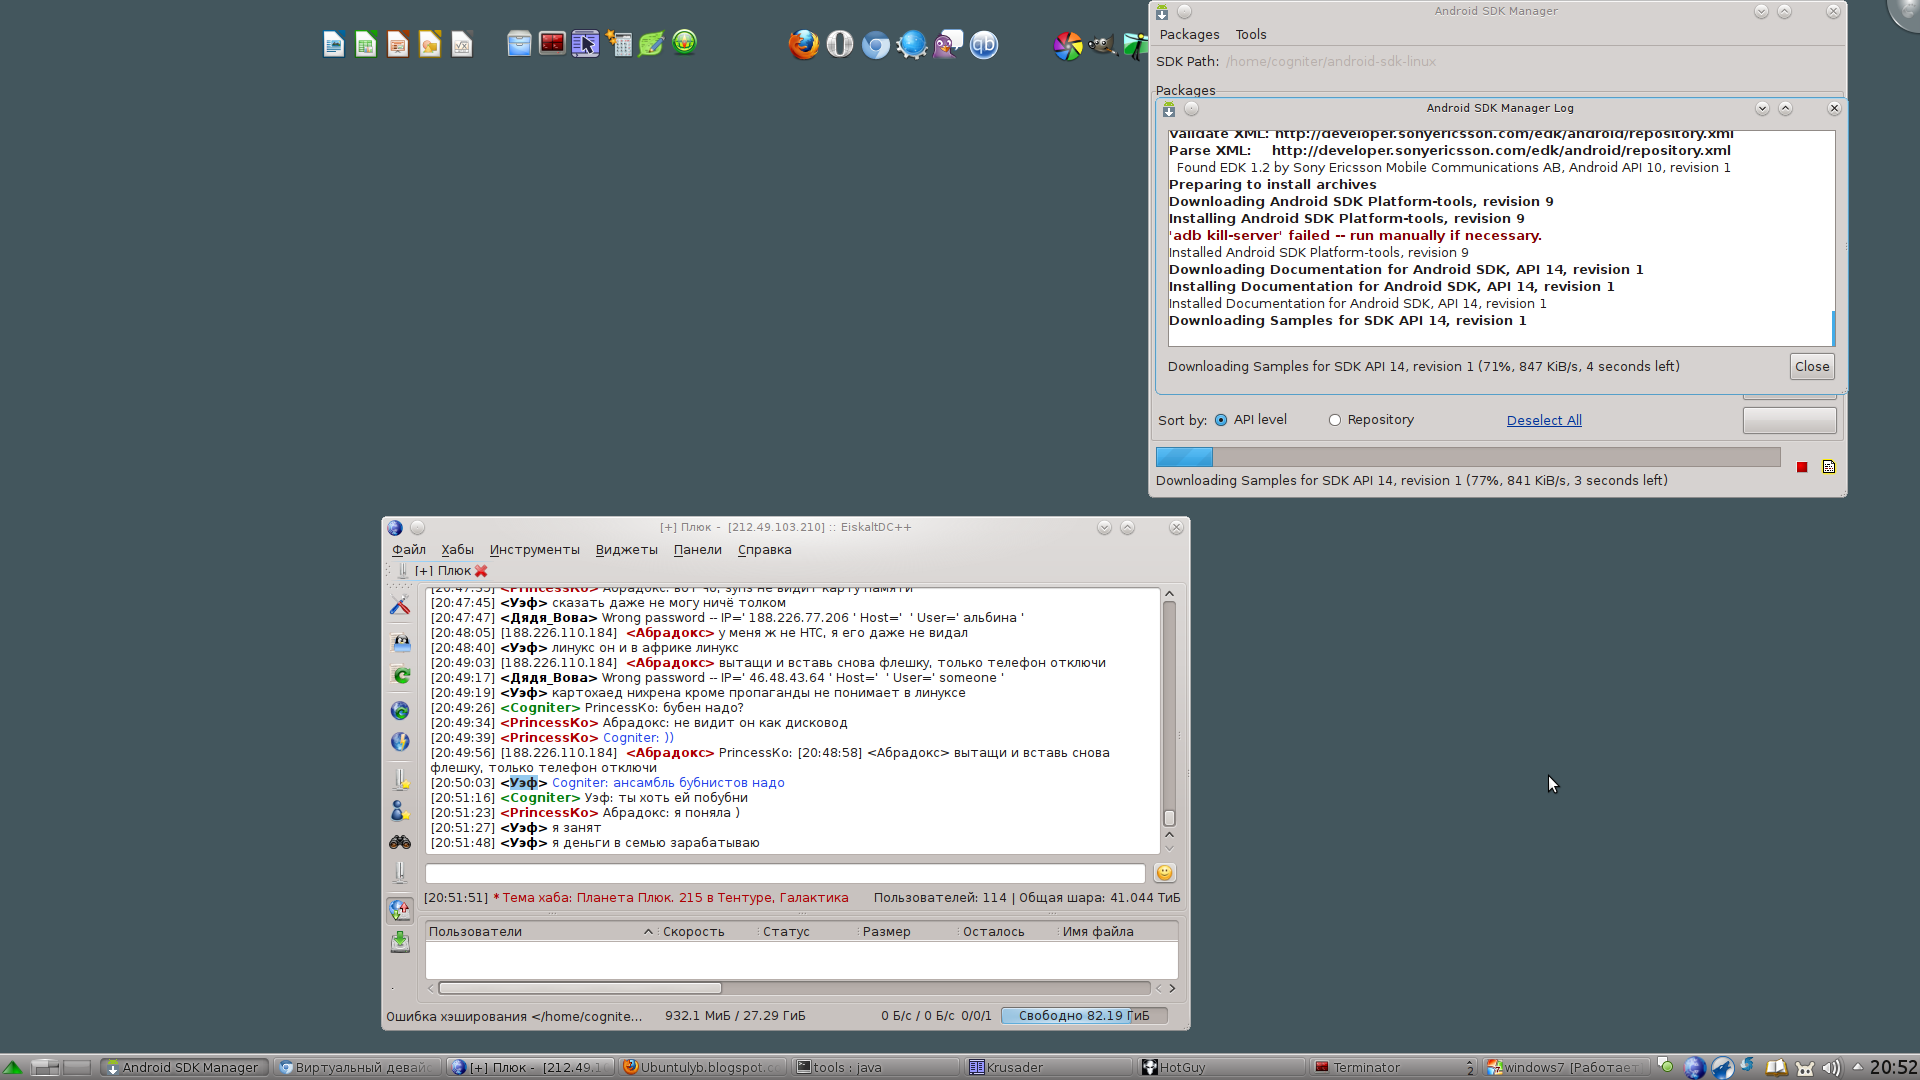Select the Repository sort radio button

click(x=1335, y=420)
